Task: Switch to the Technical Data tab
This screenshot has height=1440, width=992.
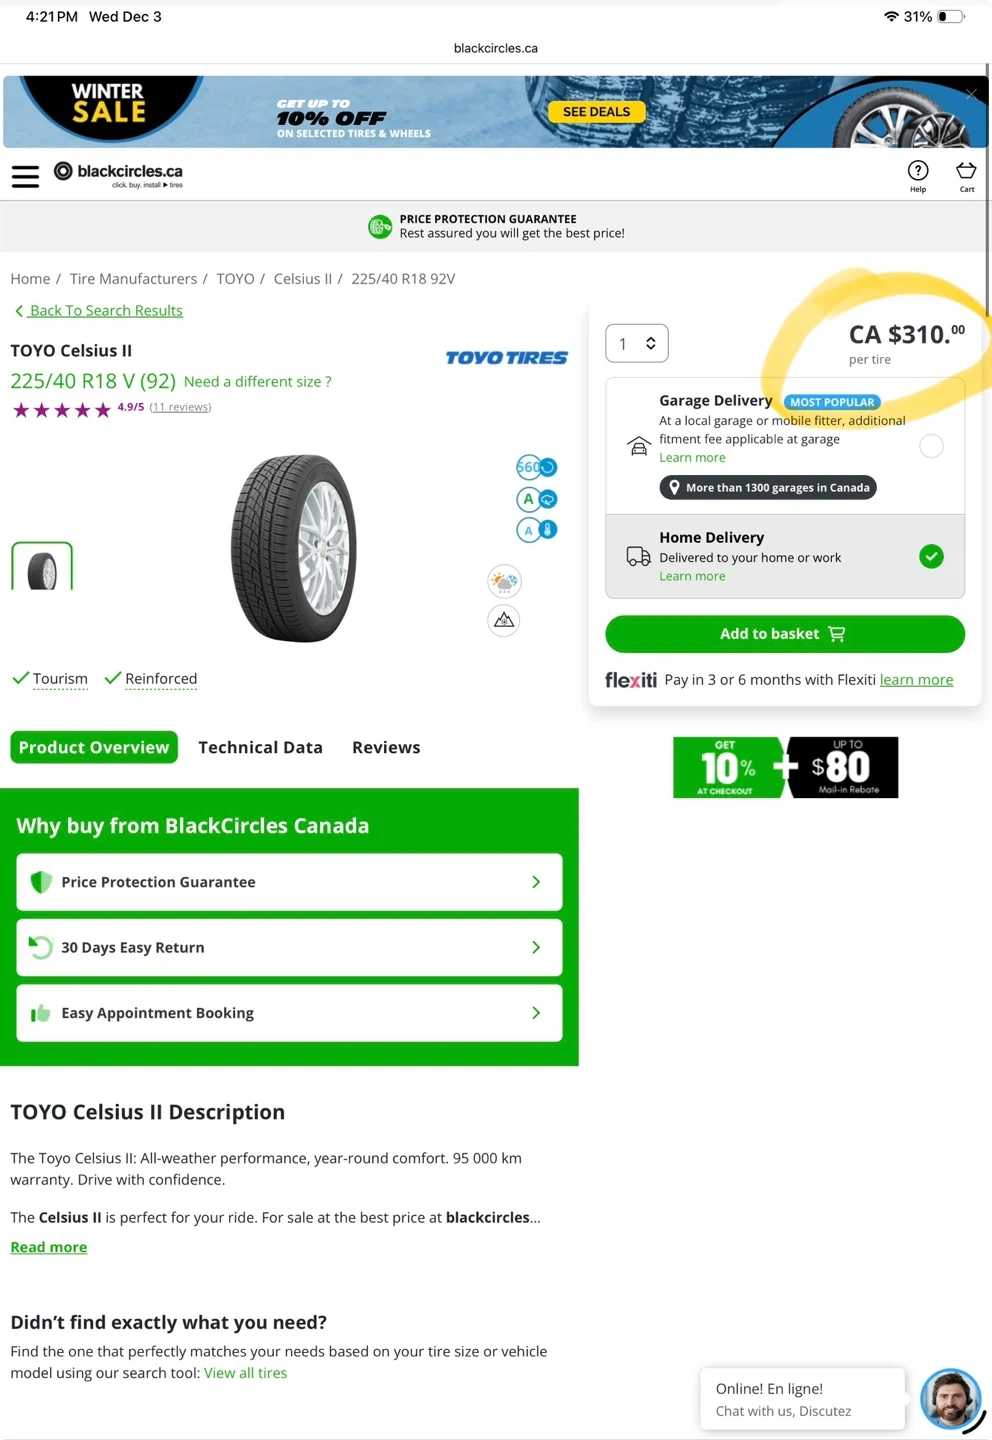Action: (260, 747)
